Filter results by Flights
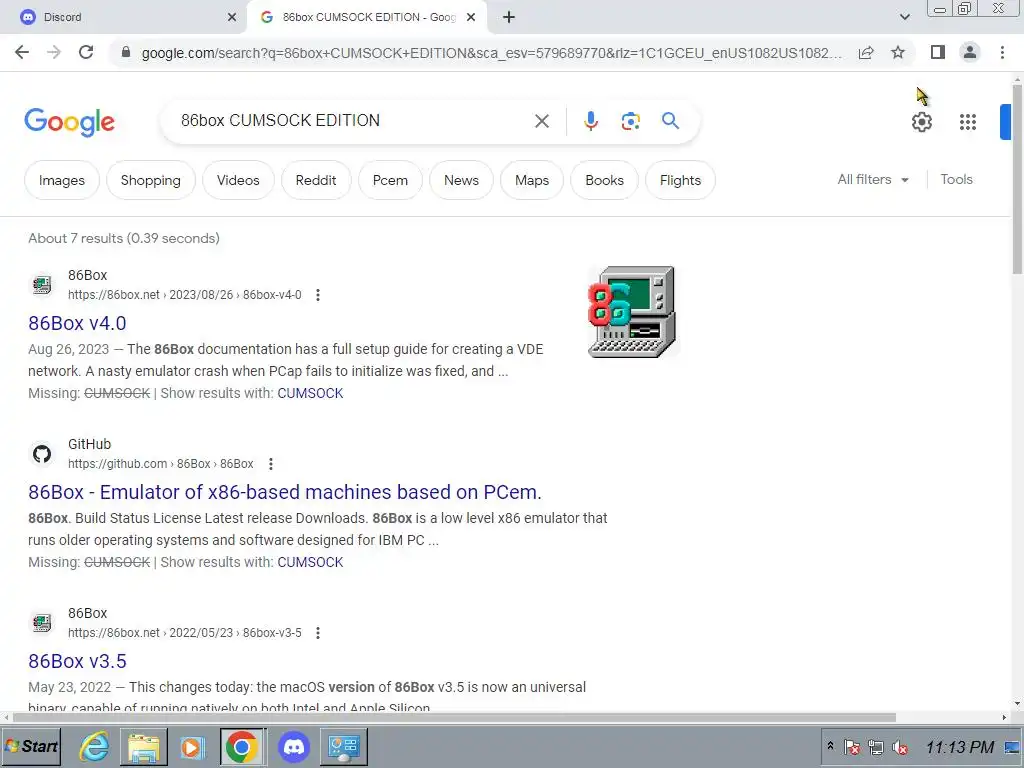Viewport: 1024px width, 768px height. [x=680, y=180]
